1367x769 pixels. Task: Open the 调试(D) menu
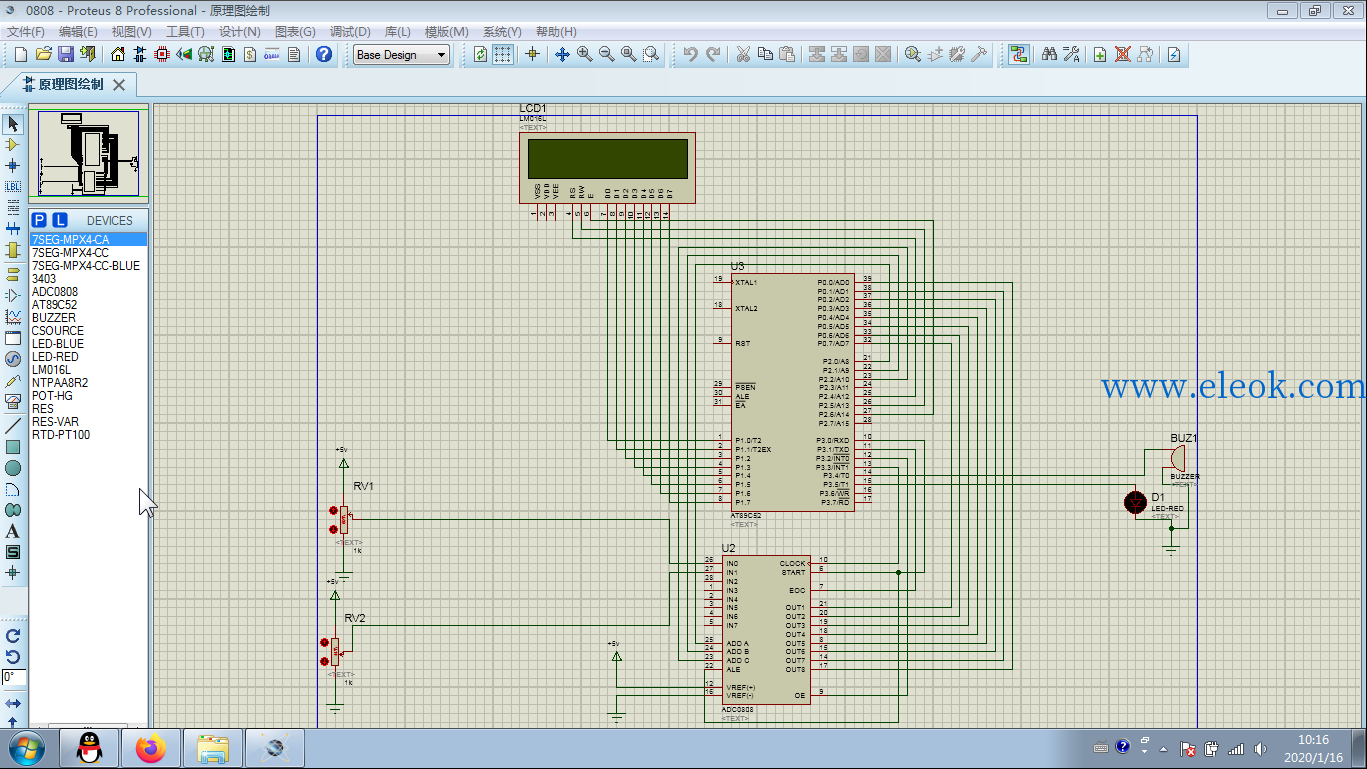(x=350, y=32)
